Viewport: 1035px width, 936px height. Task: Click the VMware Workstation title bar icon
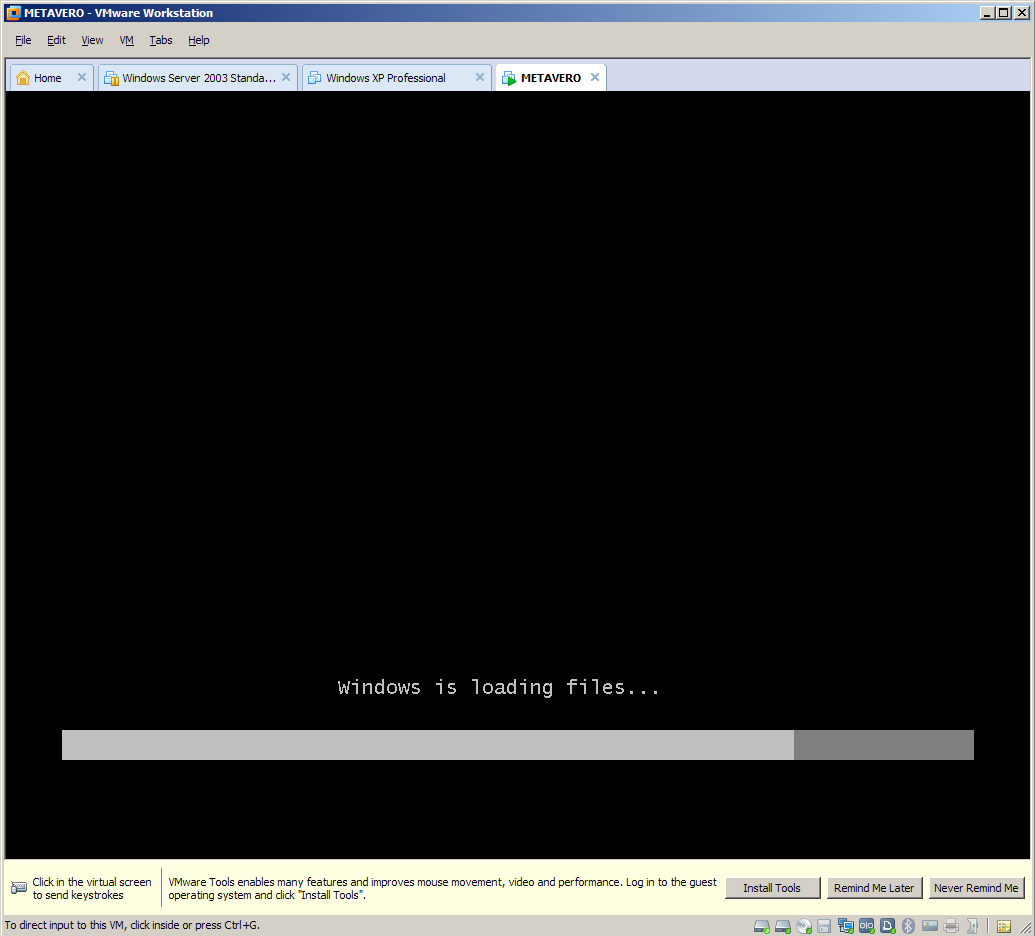click(x=13, y=13)
